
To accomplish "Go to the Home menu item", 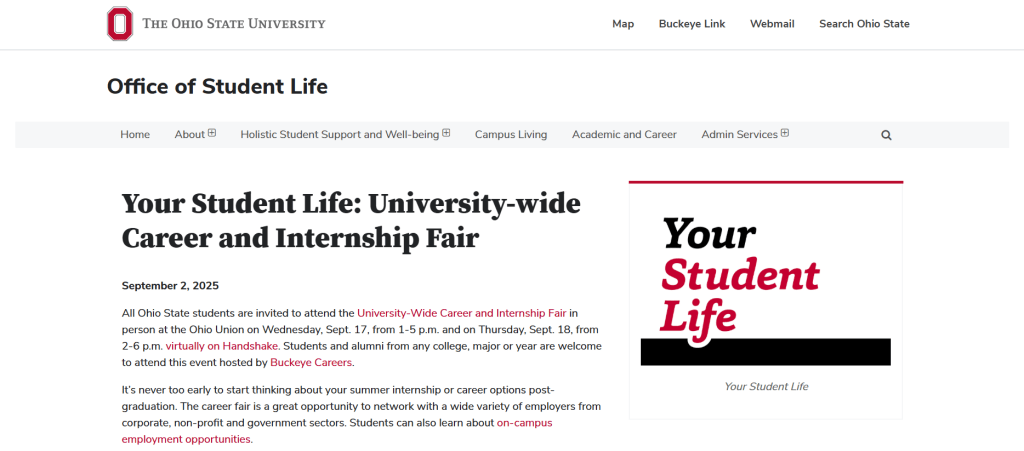I will point(135,135).
